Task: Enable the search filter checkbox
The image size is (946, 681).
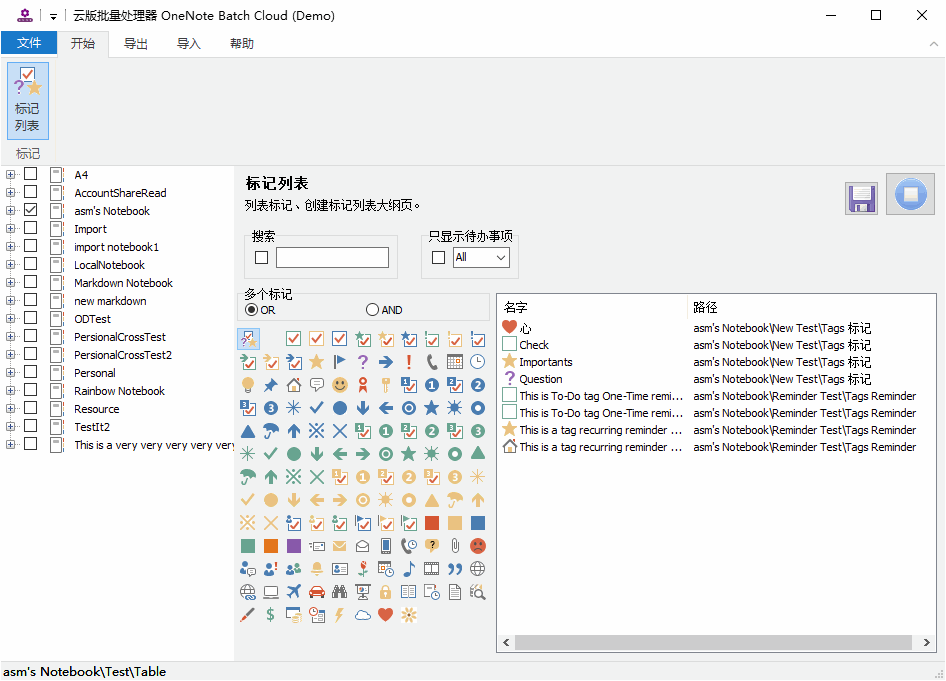Action: point(261,258)
